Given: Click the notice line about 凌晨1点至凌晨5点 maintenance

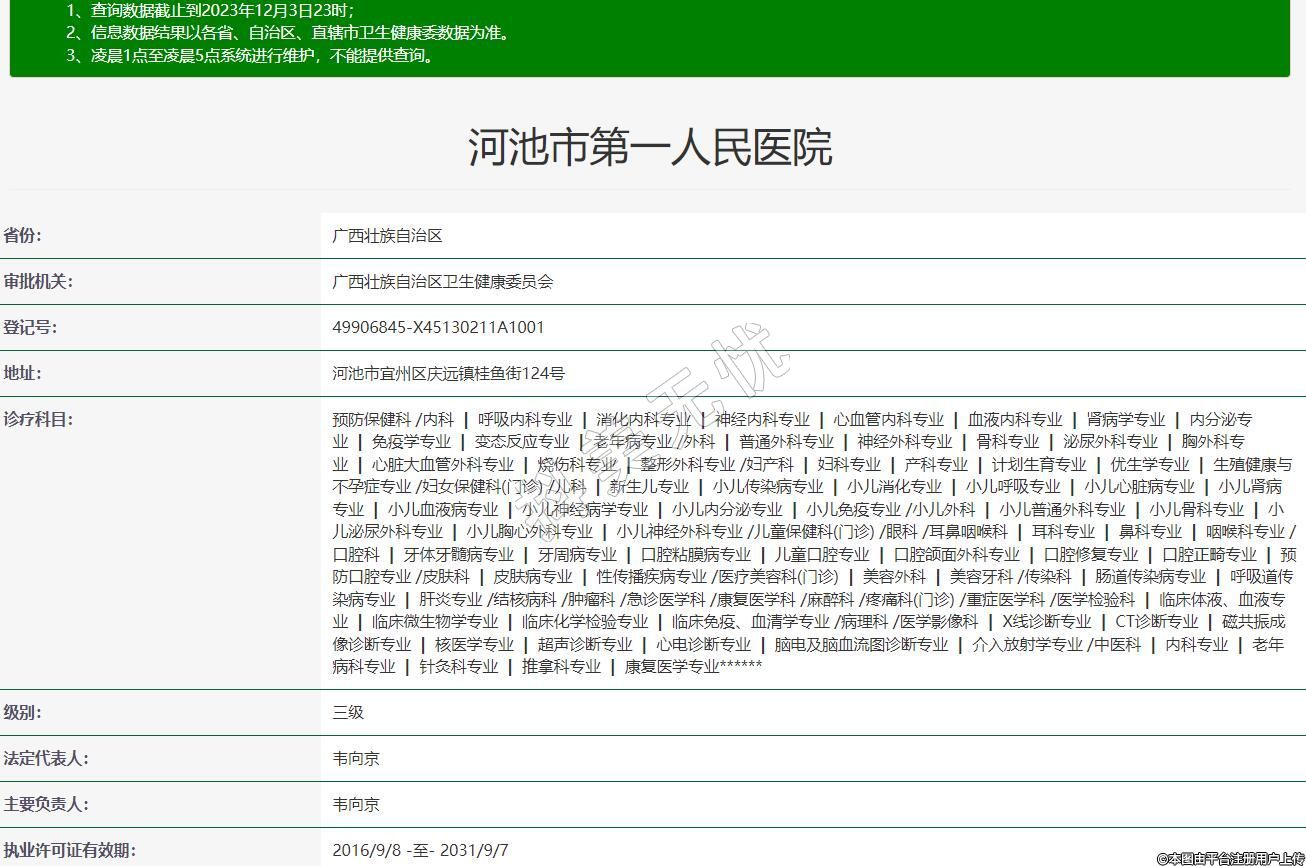Looking at the screenshot, I should [251, 56].
